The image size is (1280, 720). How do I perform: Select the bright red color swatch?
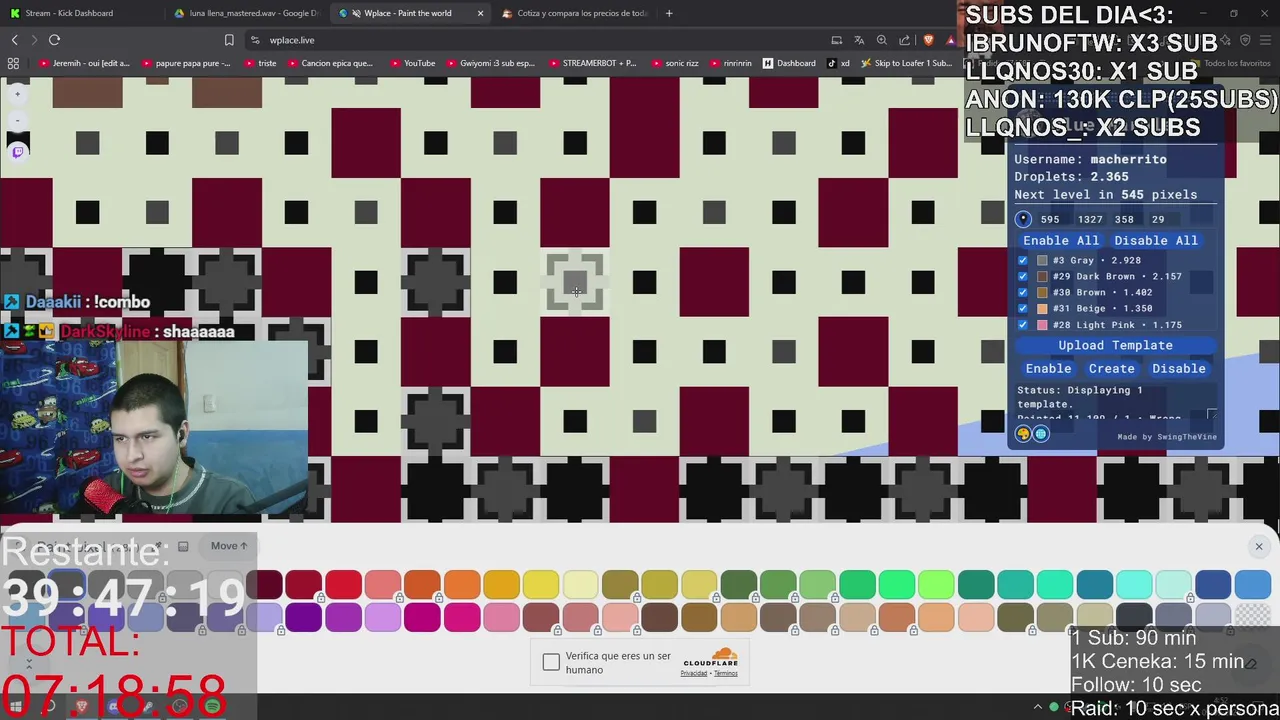tap(343, 585)
